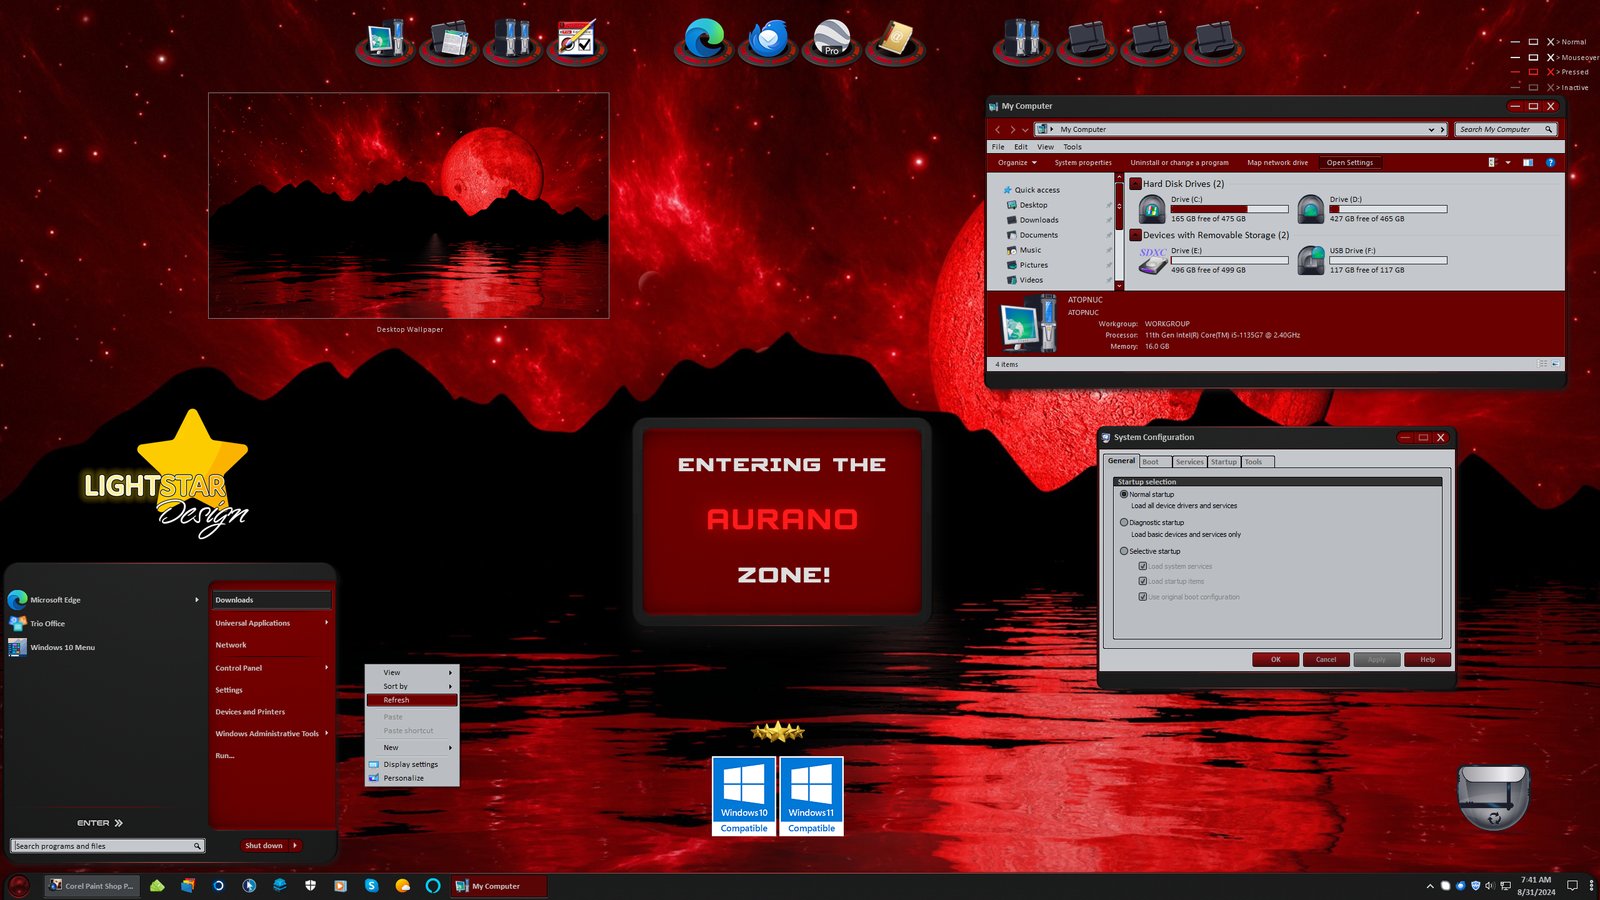Toggle Load system services checkbox
This screenshot has width=1600, height=900.
point(1143,566)
